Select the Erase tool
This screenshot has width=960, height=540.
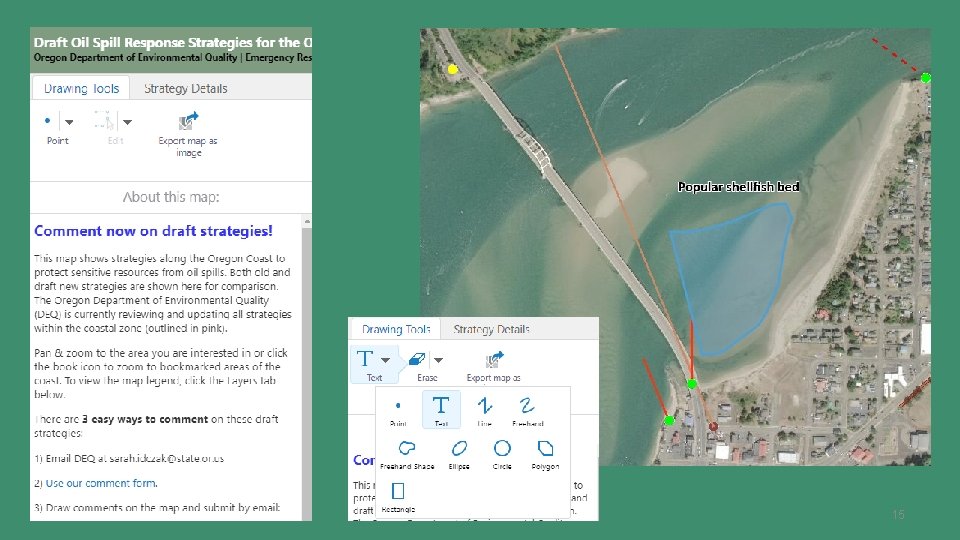point(417,359)
